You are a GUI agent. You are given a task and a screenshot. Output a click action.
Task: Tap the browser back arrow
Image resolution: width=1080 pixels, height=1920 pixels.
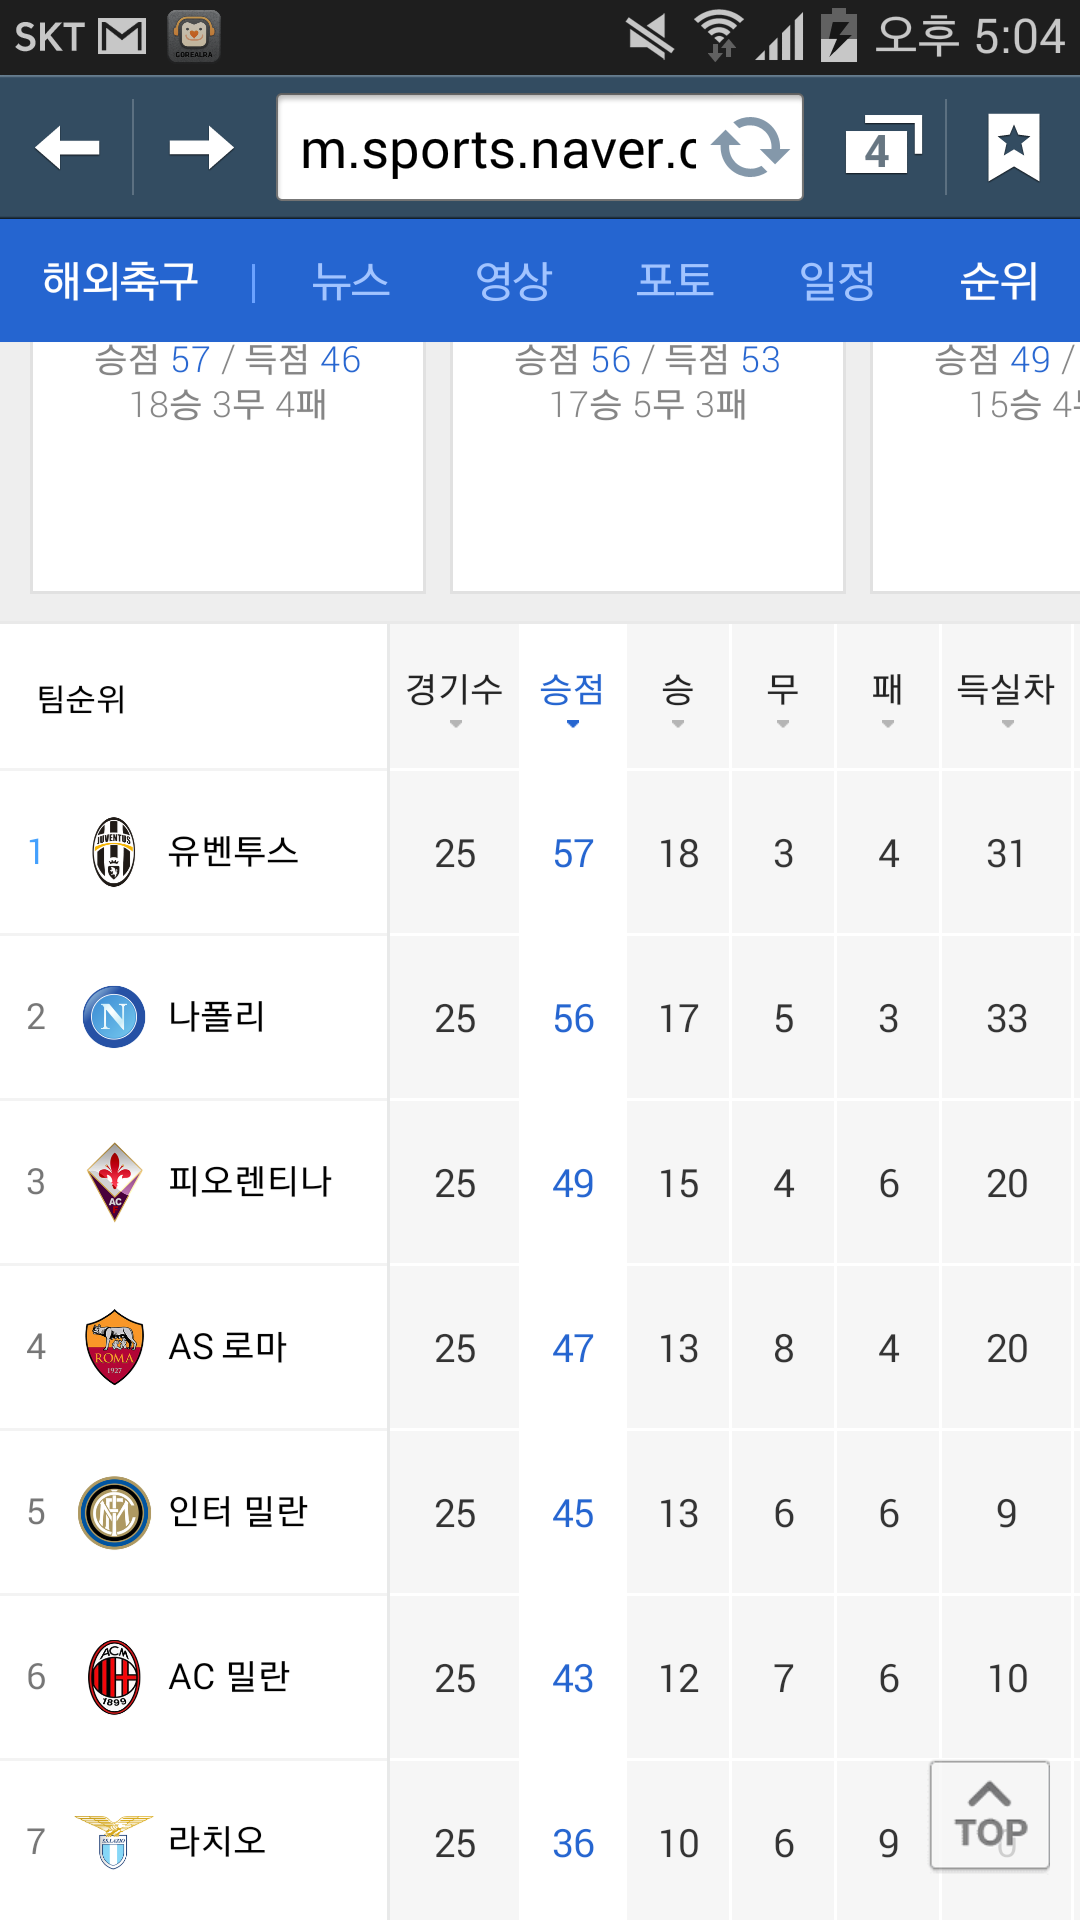tap(67, 148)
